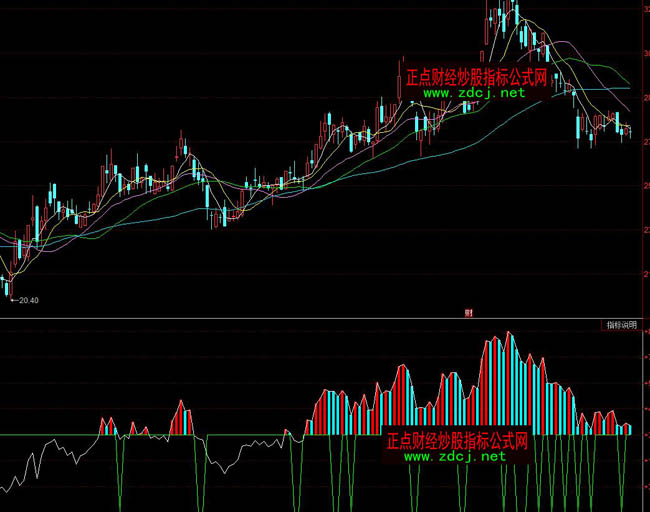650x512 pixels.
Task: Click the red 正点财经炒股指标公式网 title in price chart
Action: [476, 76]
